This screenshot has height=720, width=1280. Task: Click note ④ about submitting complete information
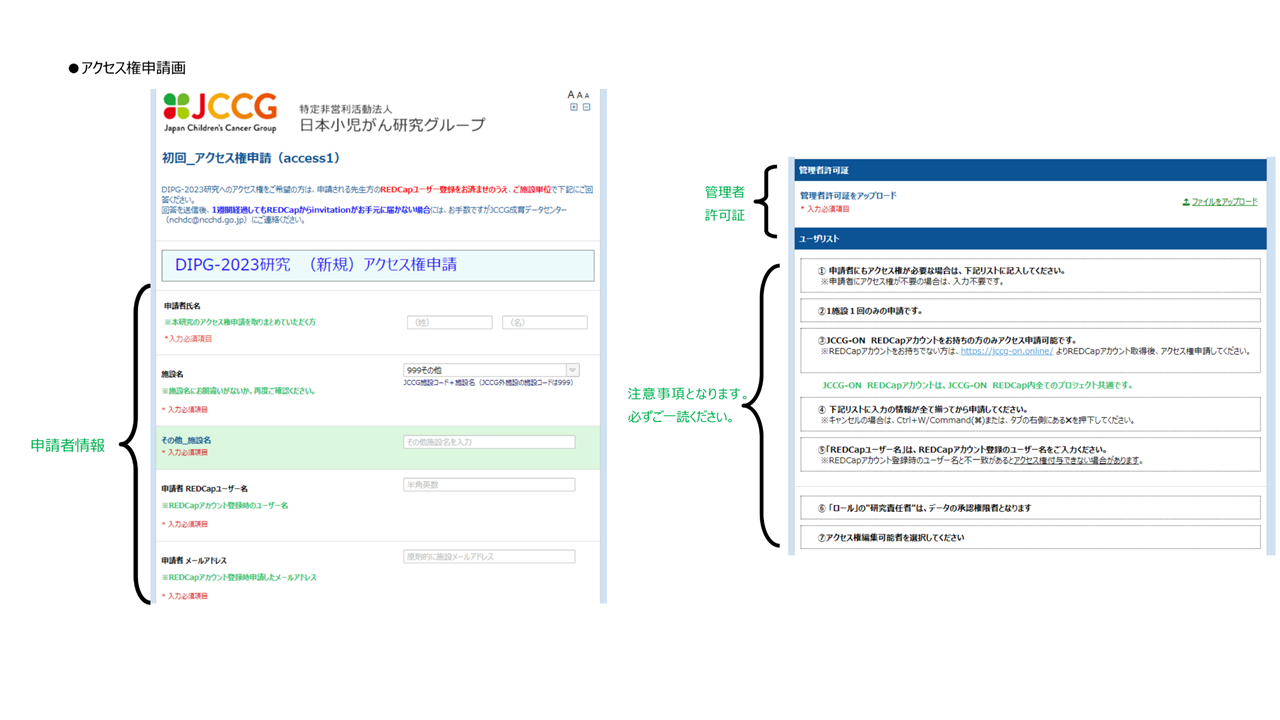pyautogui.click(x=1030, y=415)
